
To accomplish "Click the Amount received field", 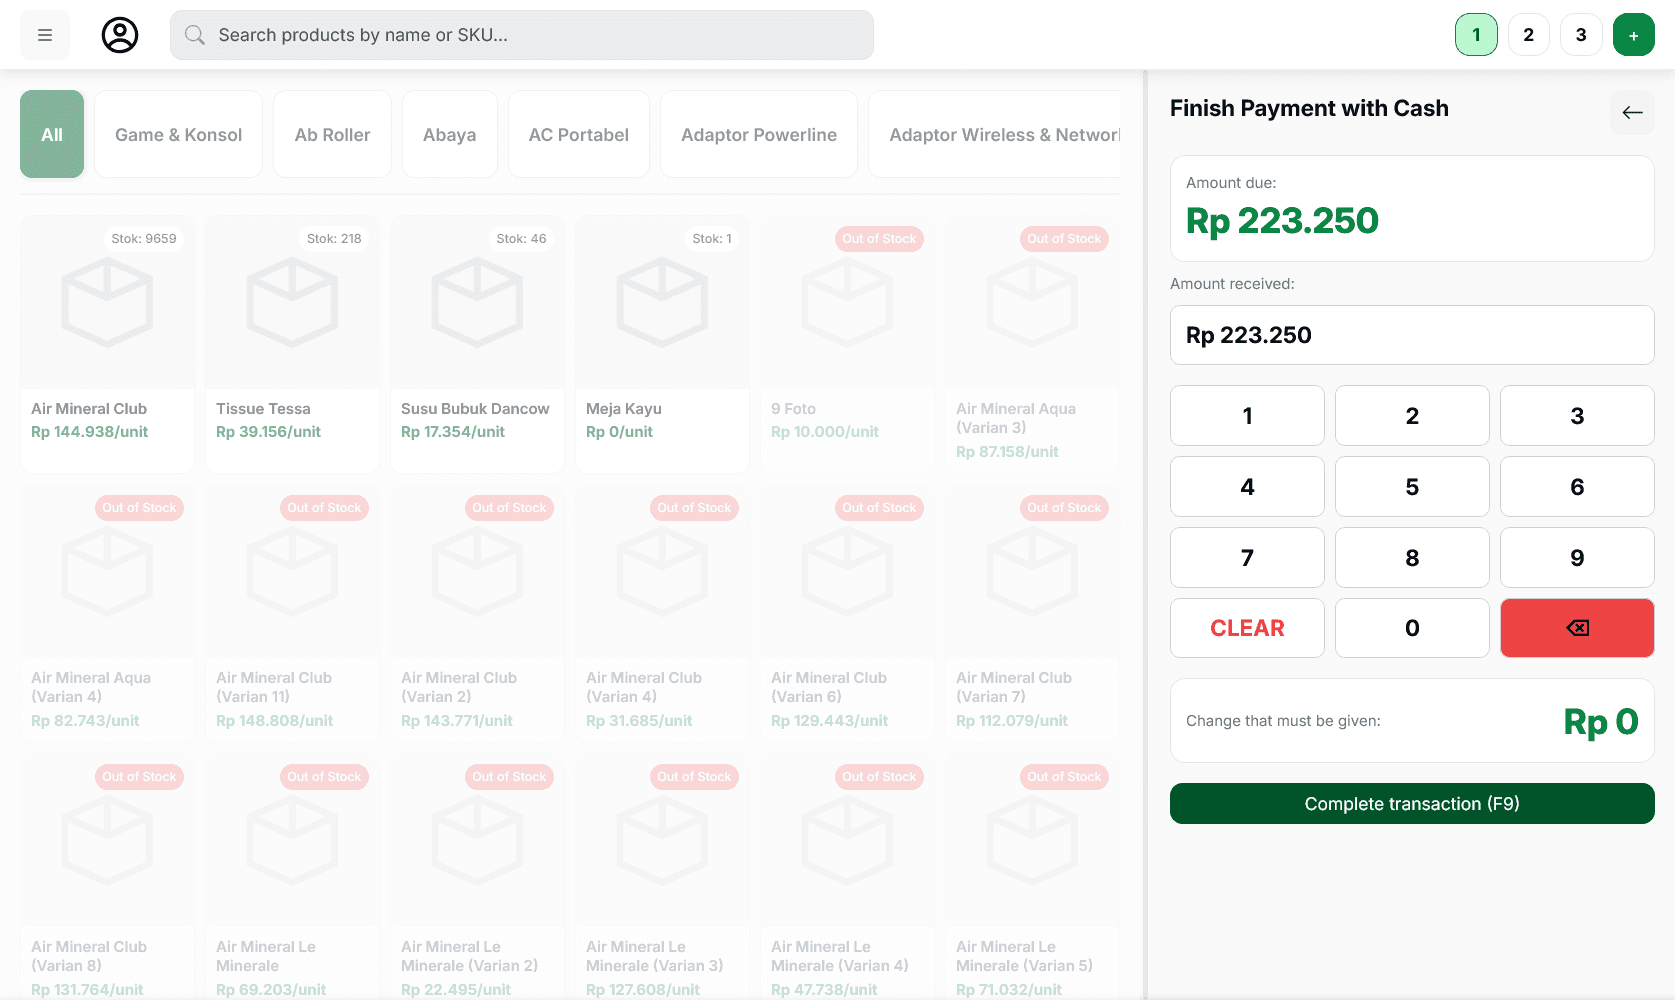I will [x=1412, y=335].
